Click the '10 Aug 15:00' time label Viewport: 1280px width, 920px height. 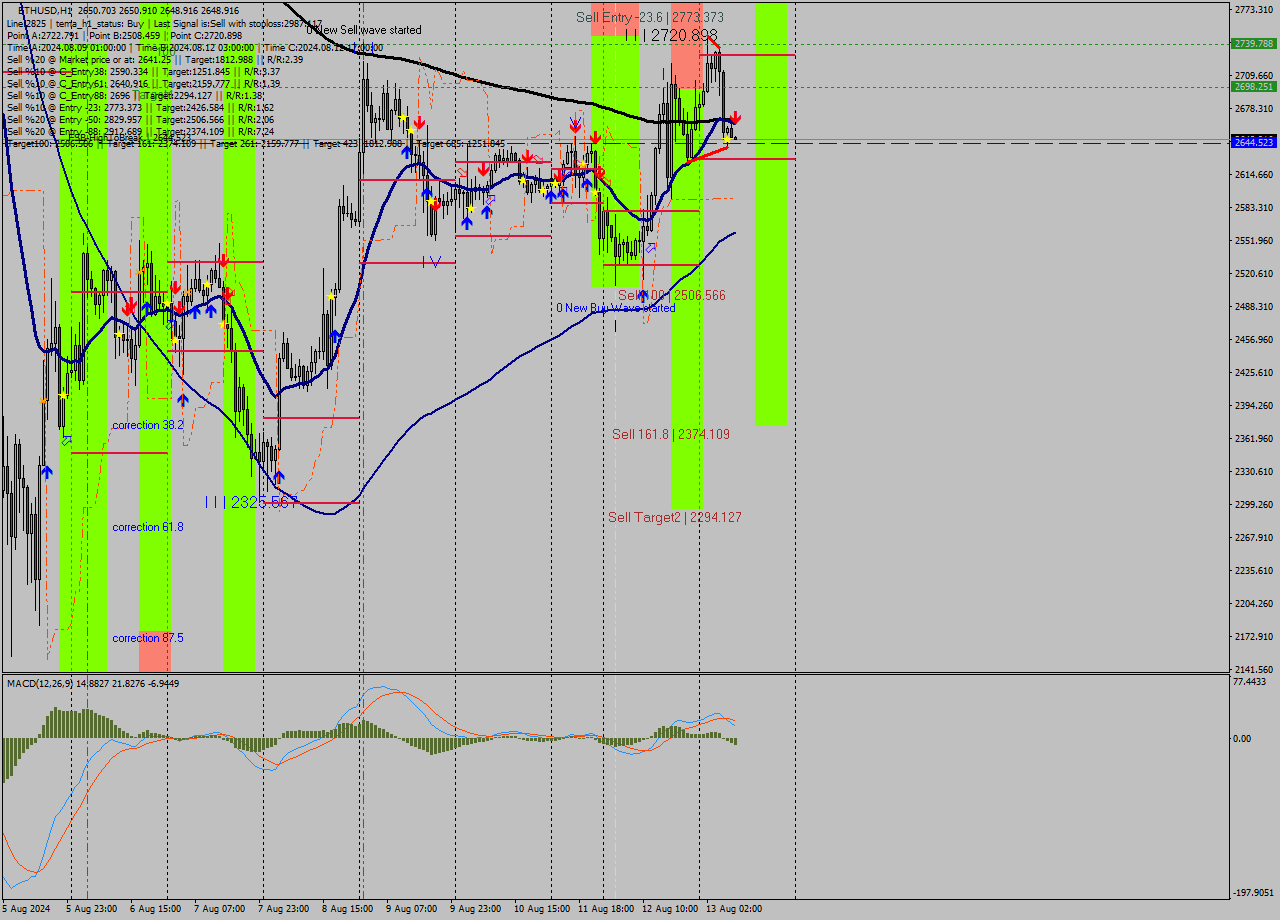[542, 909]
